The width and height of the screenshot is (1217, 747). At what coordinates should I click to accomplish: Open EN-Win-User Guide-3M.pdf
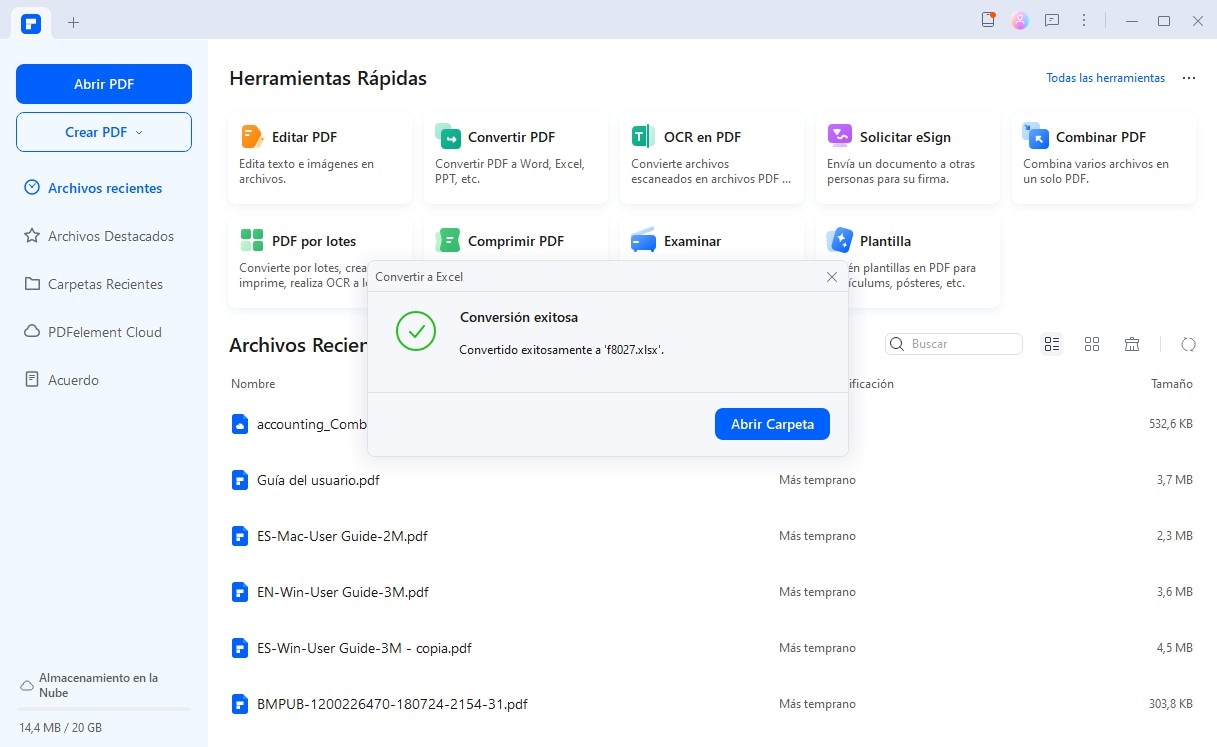point(343,592)
